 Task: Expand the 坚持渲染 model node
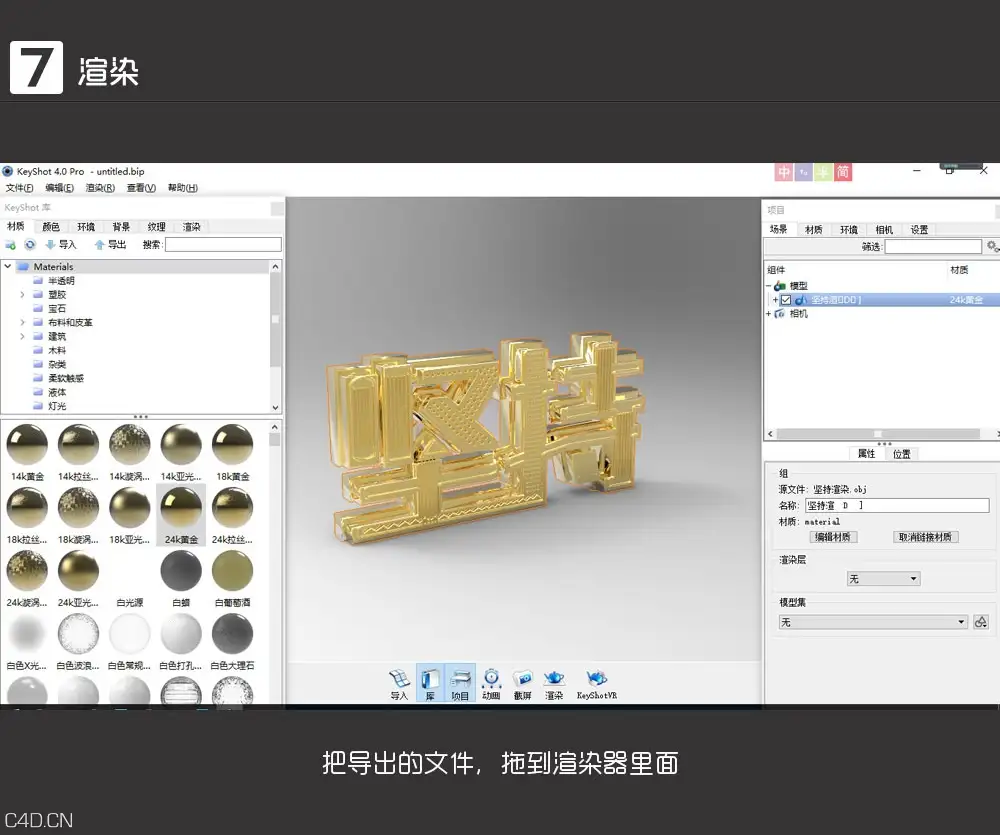click(x=776, y=300)
